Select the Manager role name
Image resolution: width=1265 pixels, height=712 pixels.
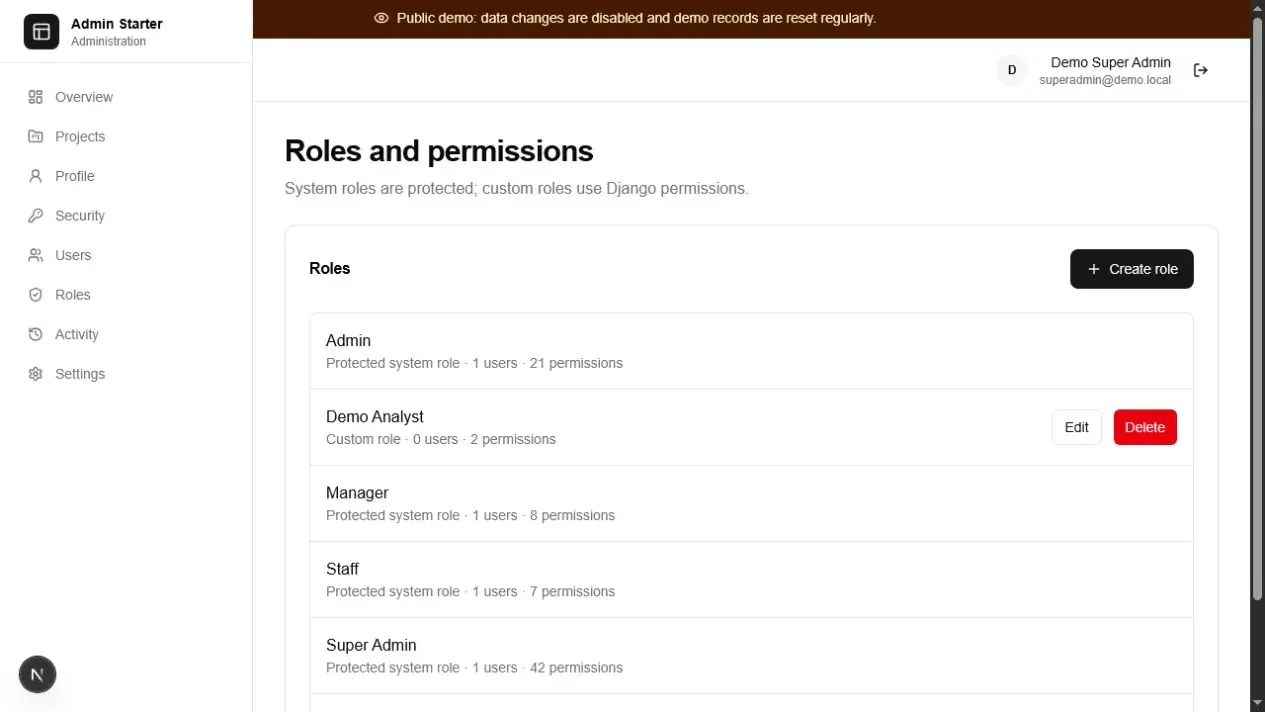click(x=357, y=492)
